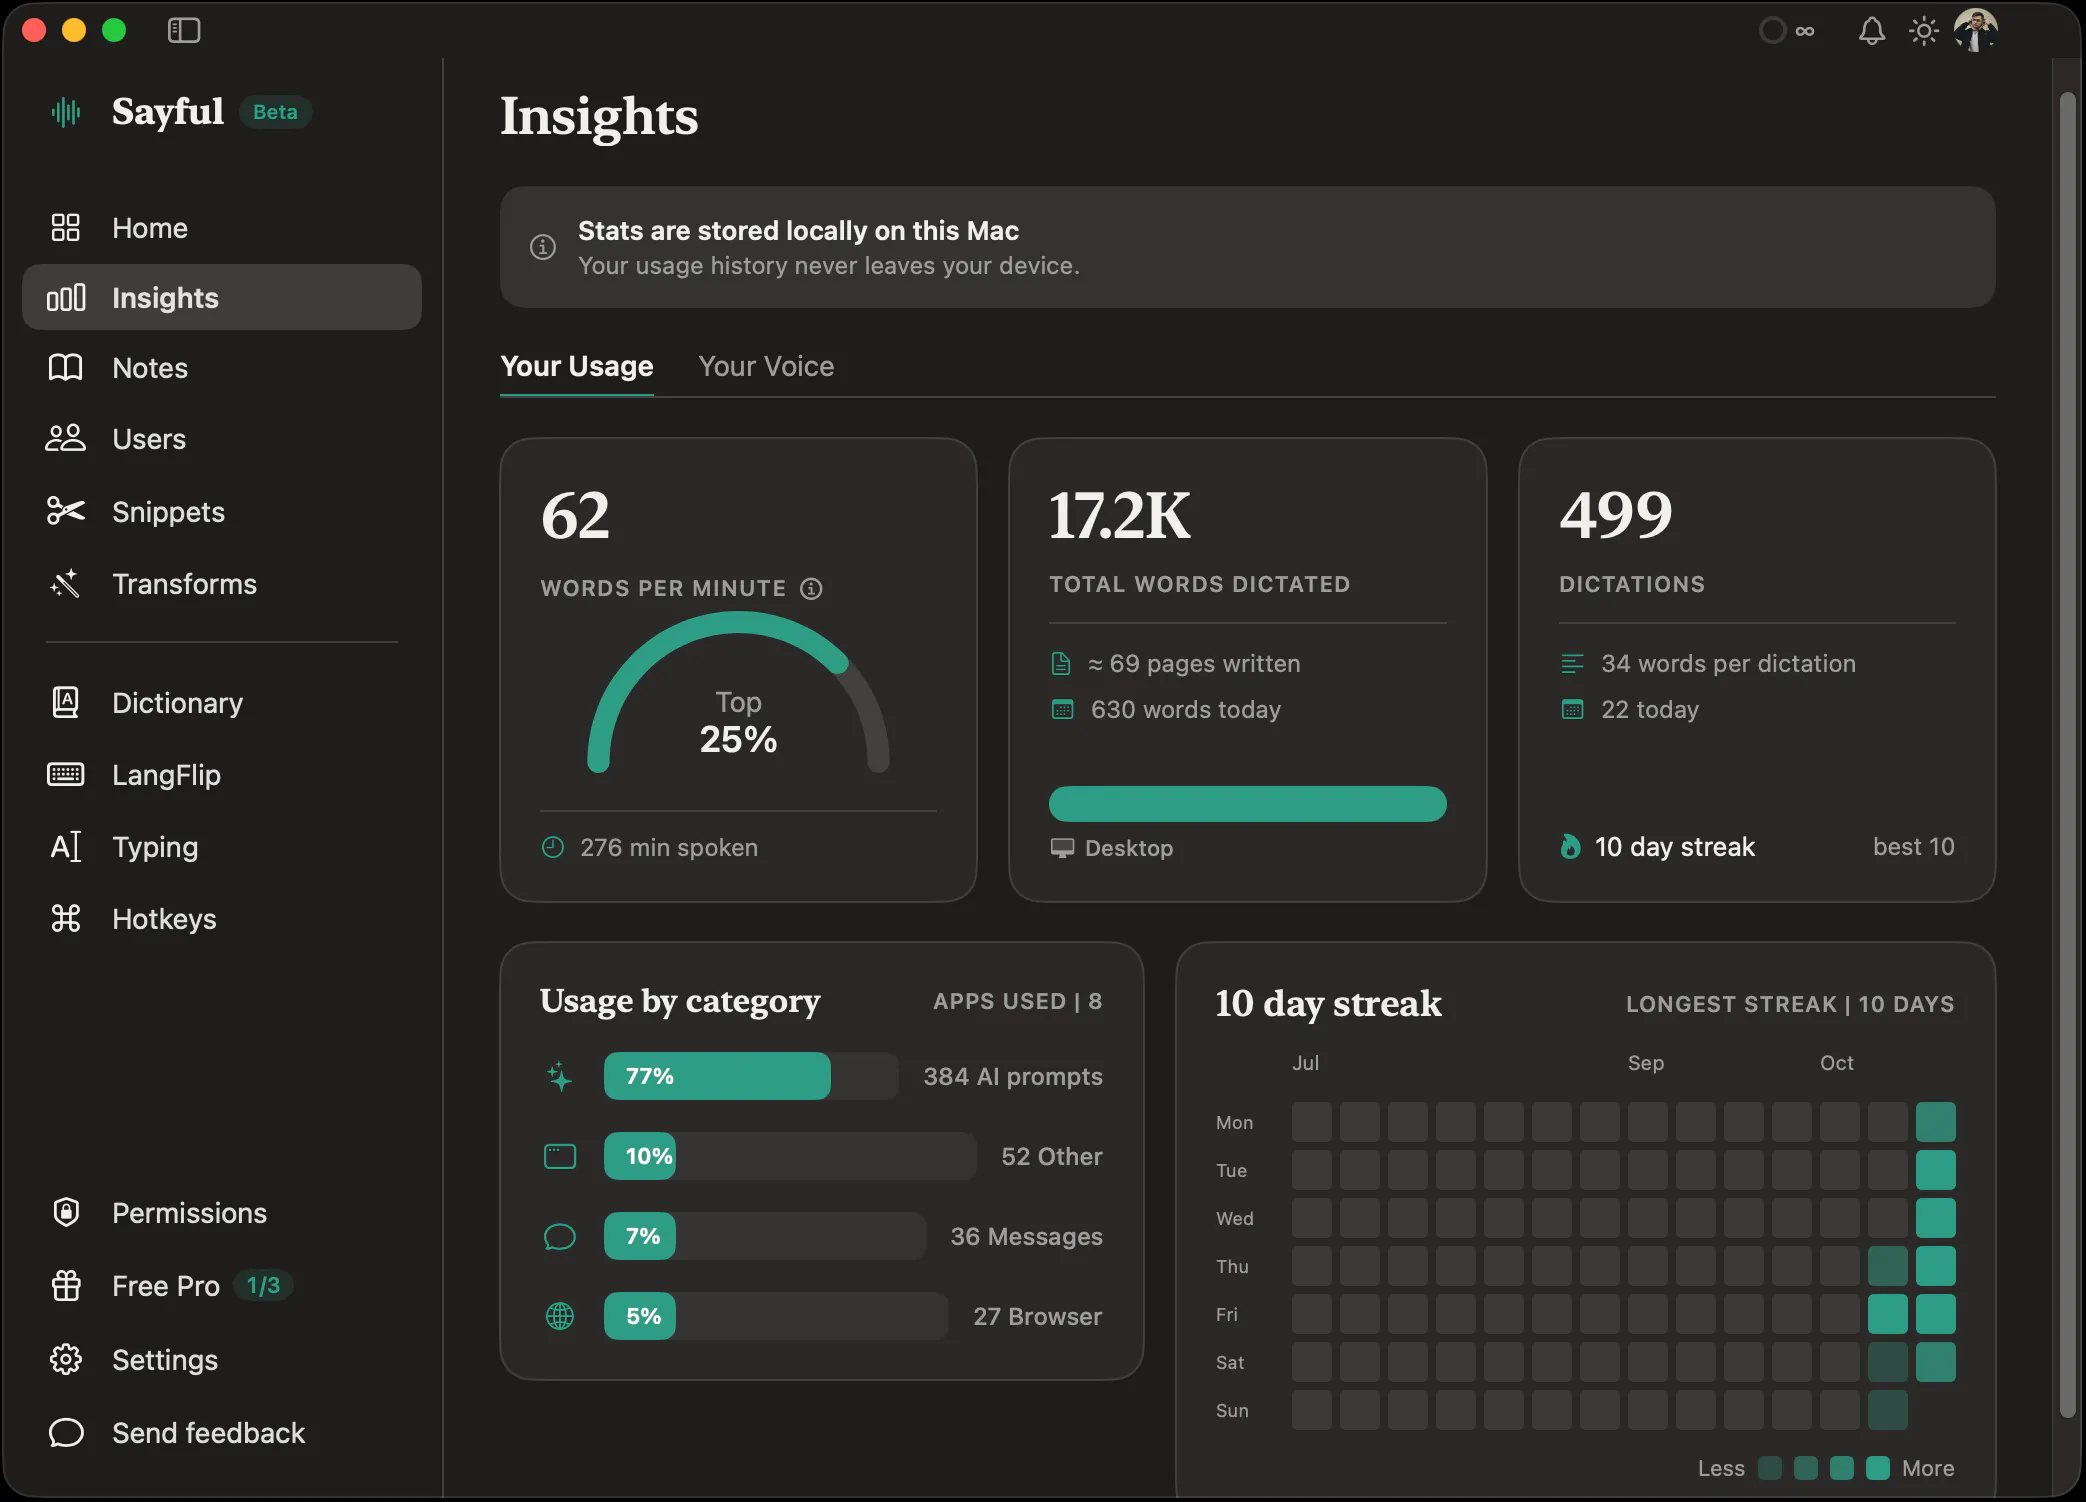The width and height of the screenshot is (2086, 1502).
Task: Open the Home page
Action: pos(222,228)
